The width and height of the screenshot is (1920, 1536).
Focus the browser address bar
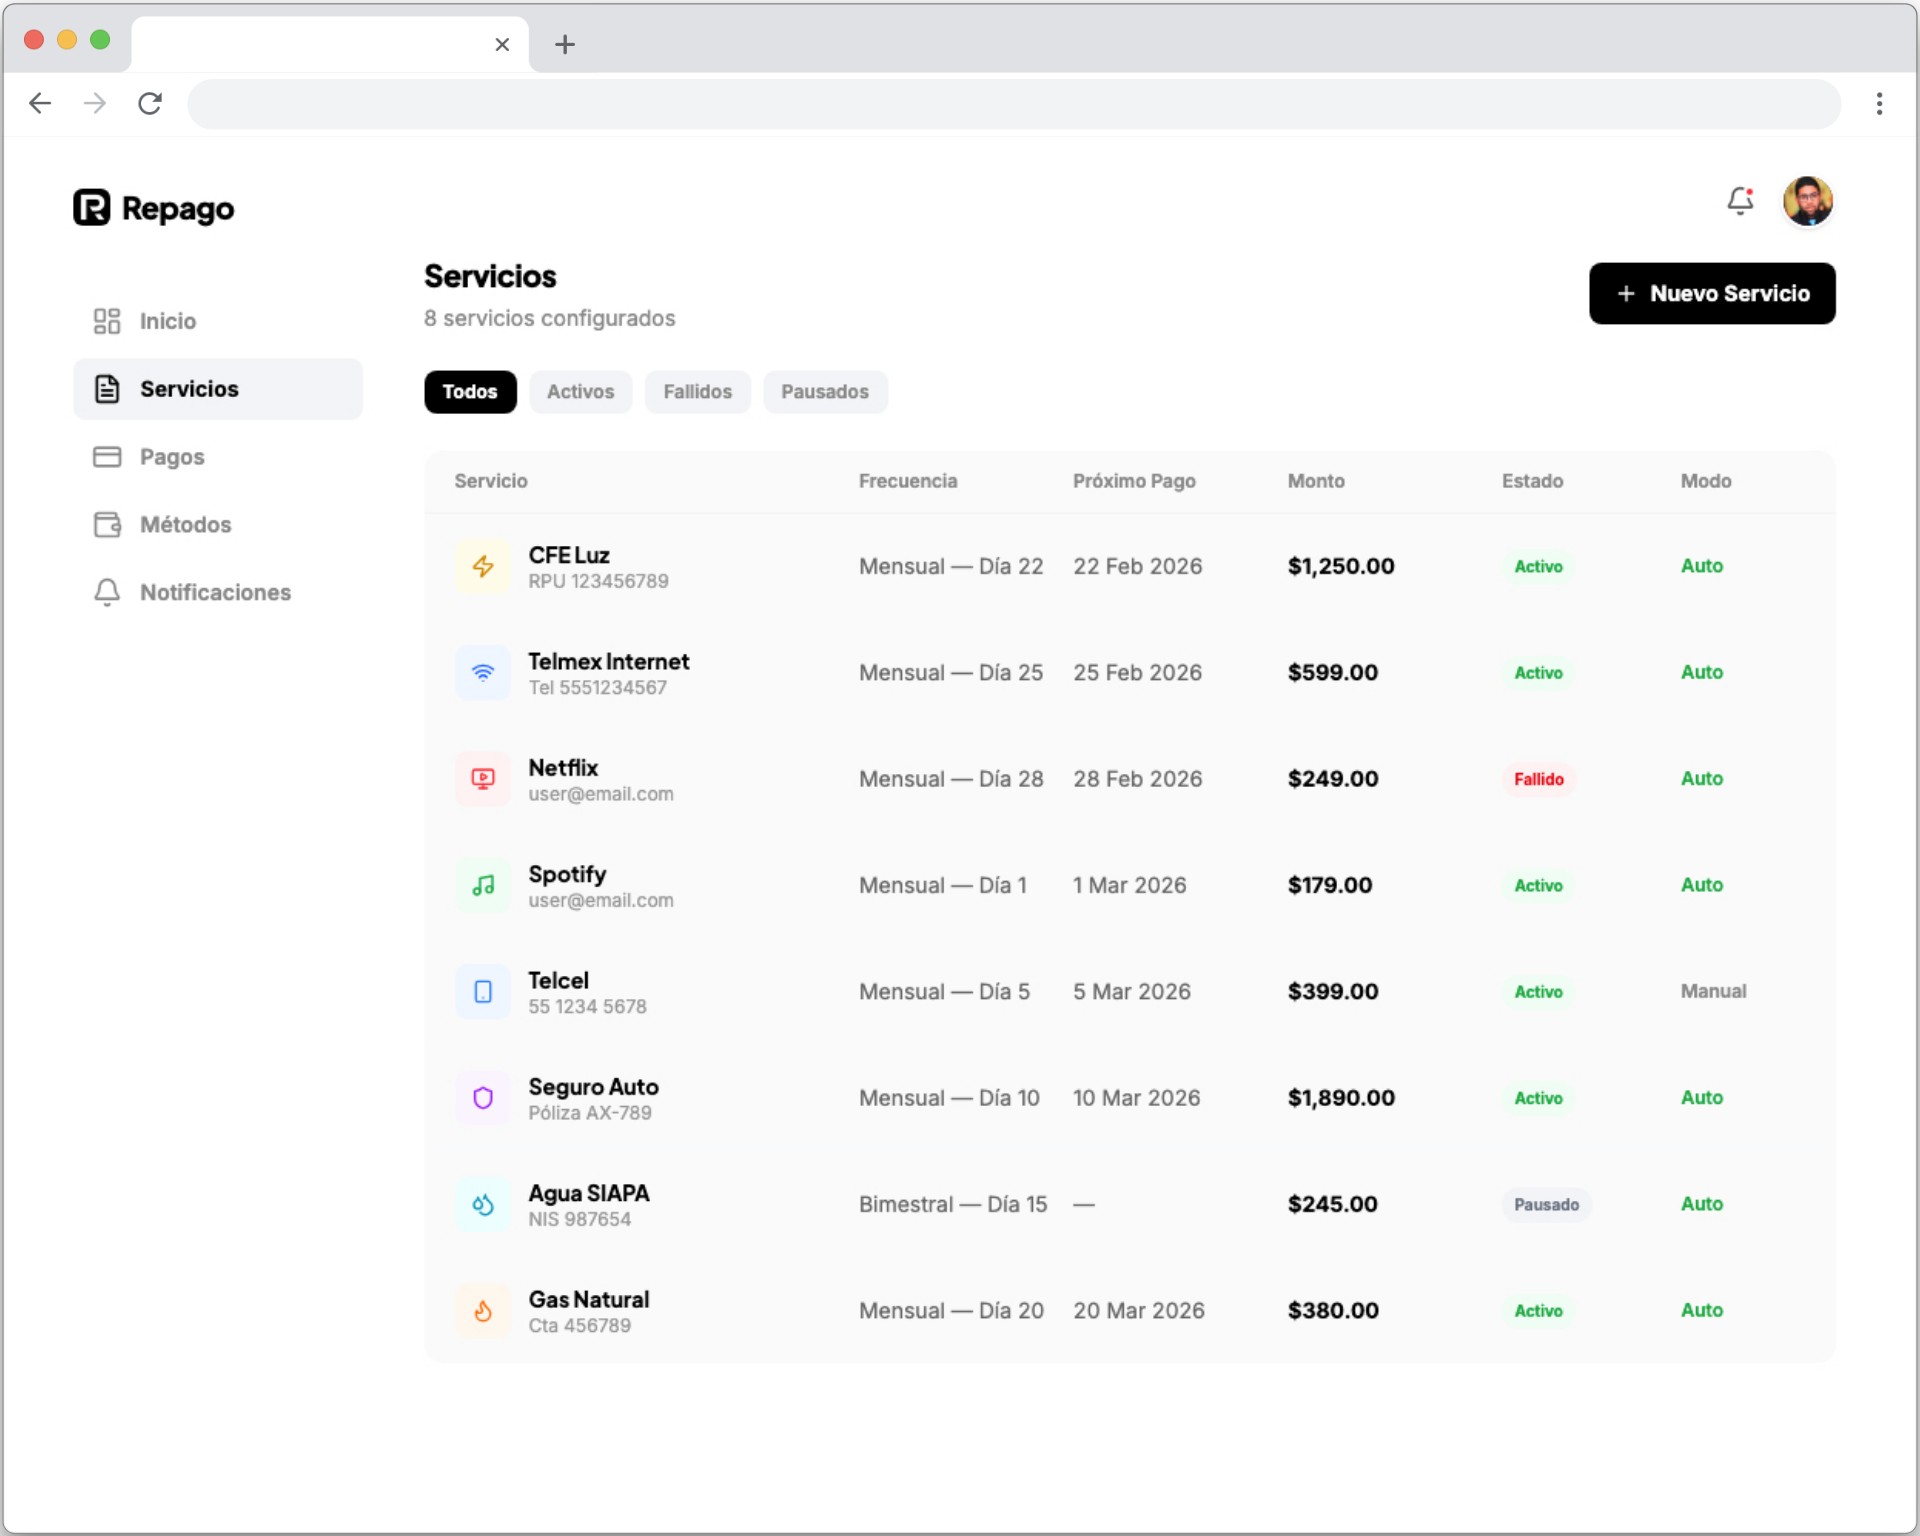pos(1014,104)
